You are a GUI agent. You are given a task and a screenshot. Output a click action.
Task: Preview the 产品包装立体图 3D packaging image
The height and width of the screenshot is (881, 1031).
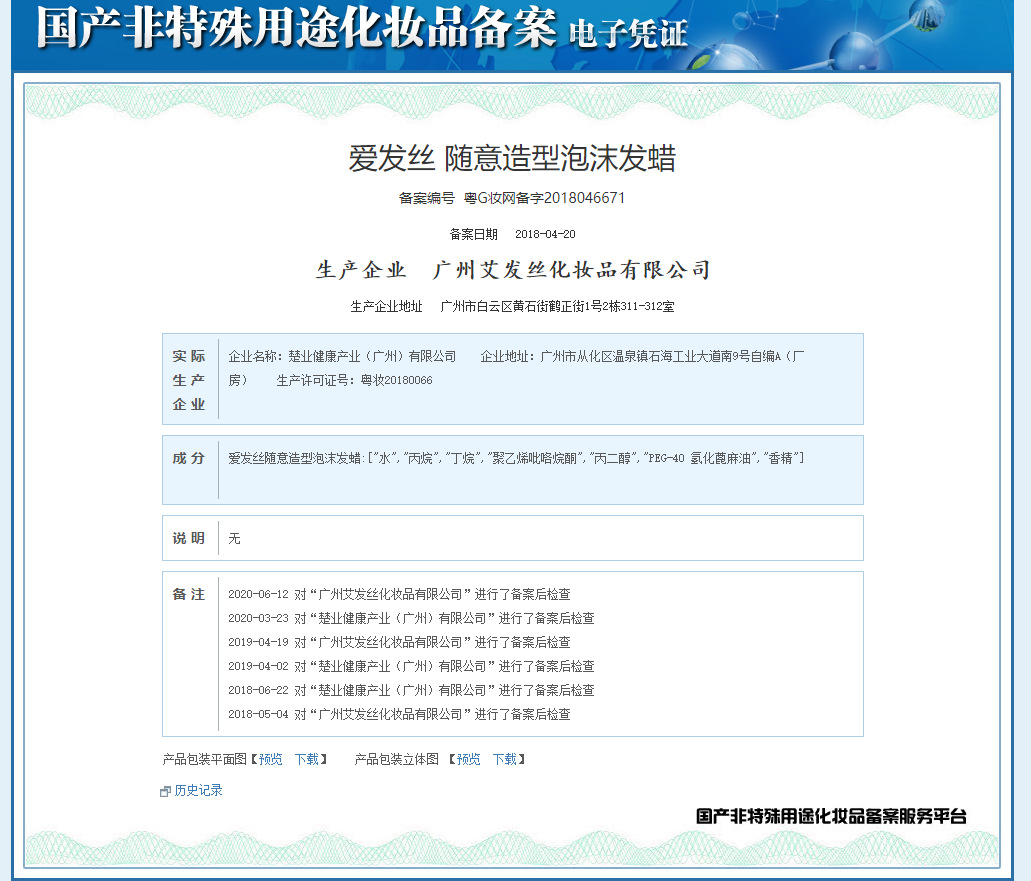coord(468,759)
